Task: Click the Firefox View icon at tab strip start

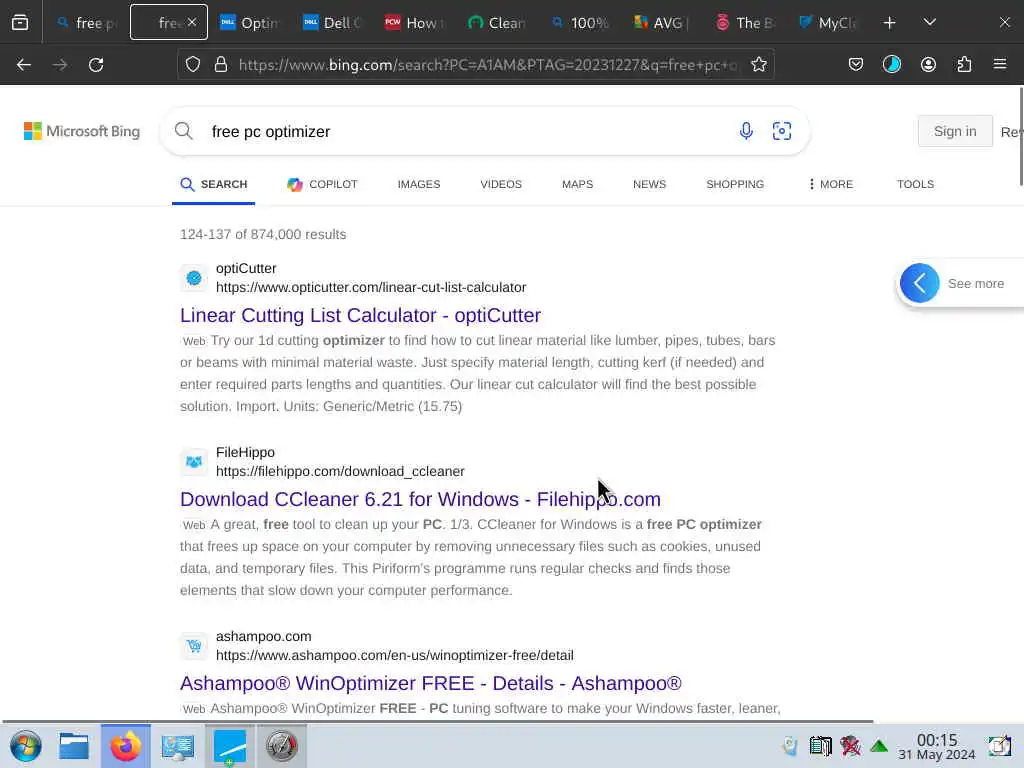Action: pos(20,23)
